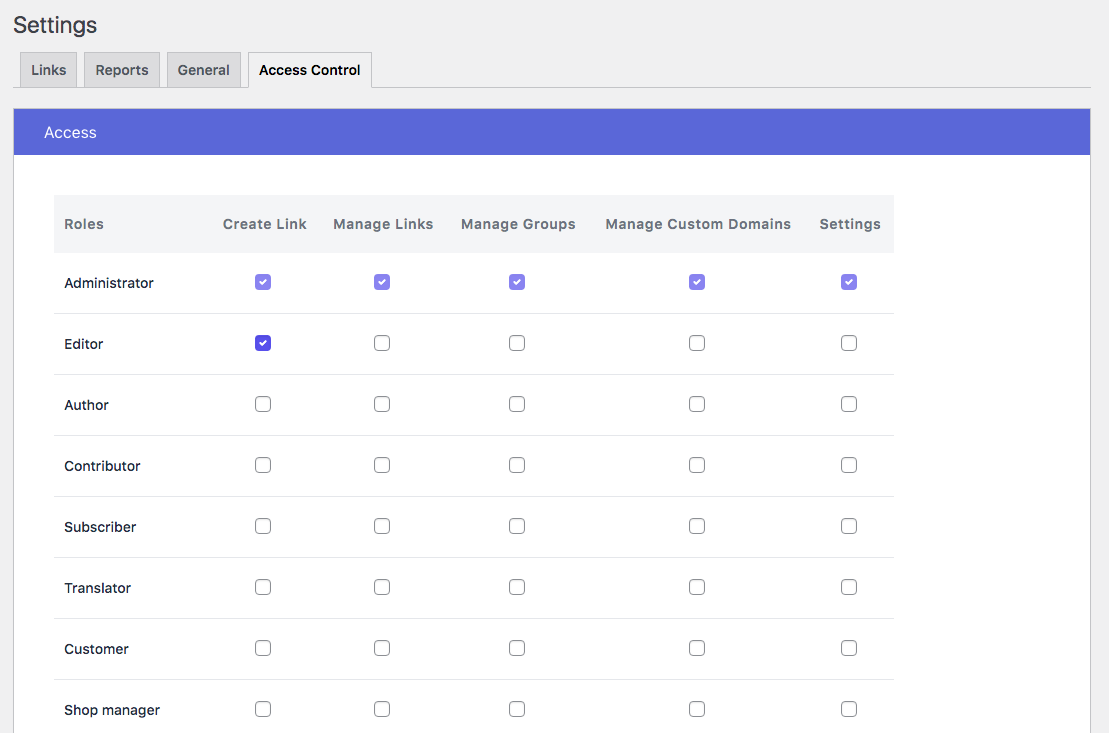Tick Manage Groups for Customer
This screenshot has height=733, width=1109.
point(517,648)
